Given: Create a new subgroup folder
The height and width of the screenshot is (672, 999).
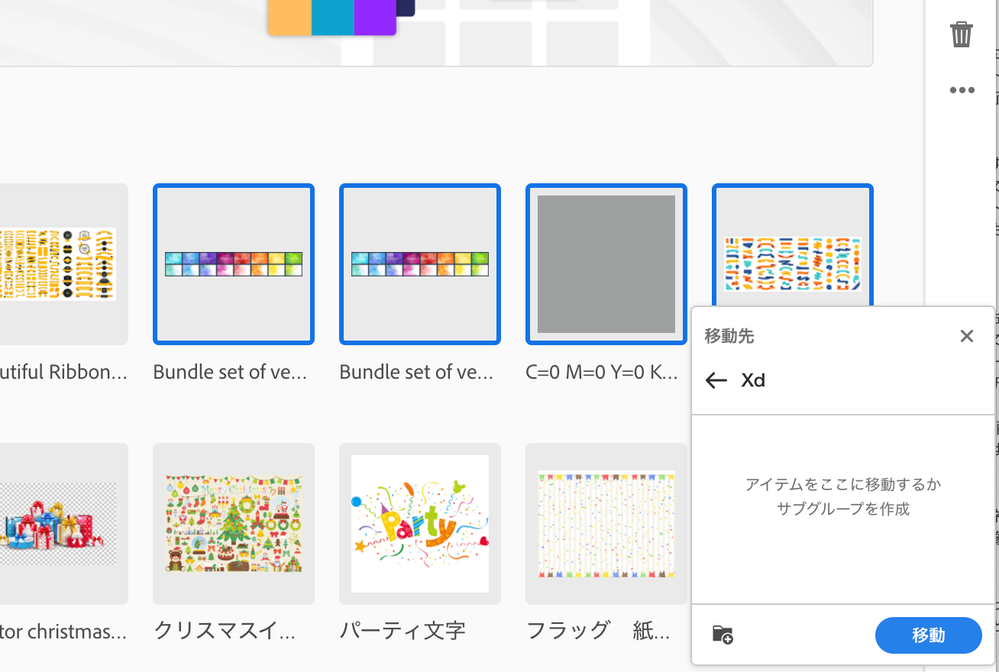Looking at the screenshot, I should click(722, 634).
